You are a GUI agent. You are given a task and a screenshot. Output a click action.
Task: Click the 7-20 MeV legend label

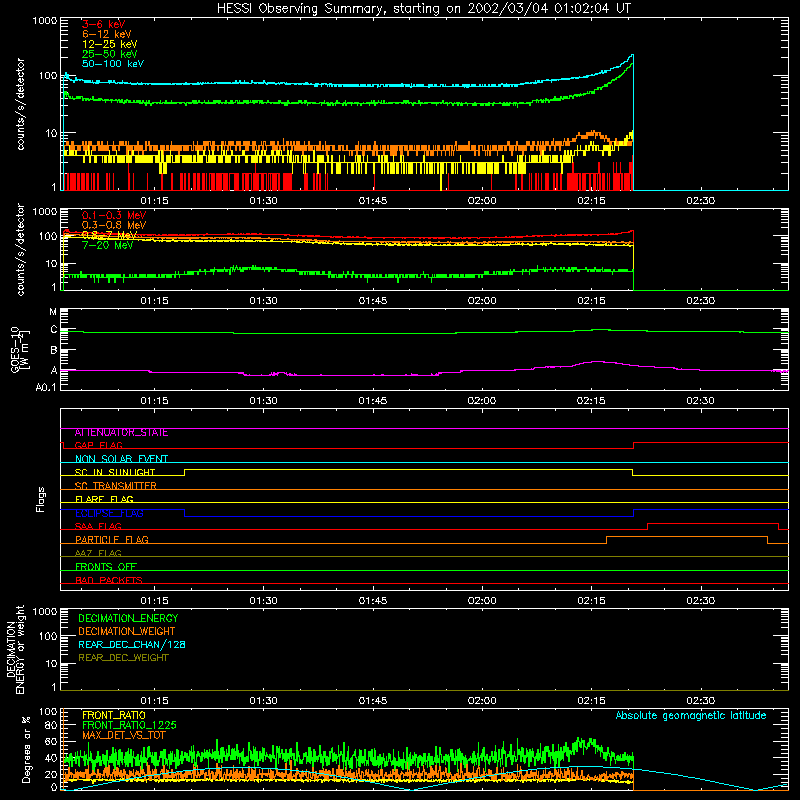pos(107,245)
